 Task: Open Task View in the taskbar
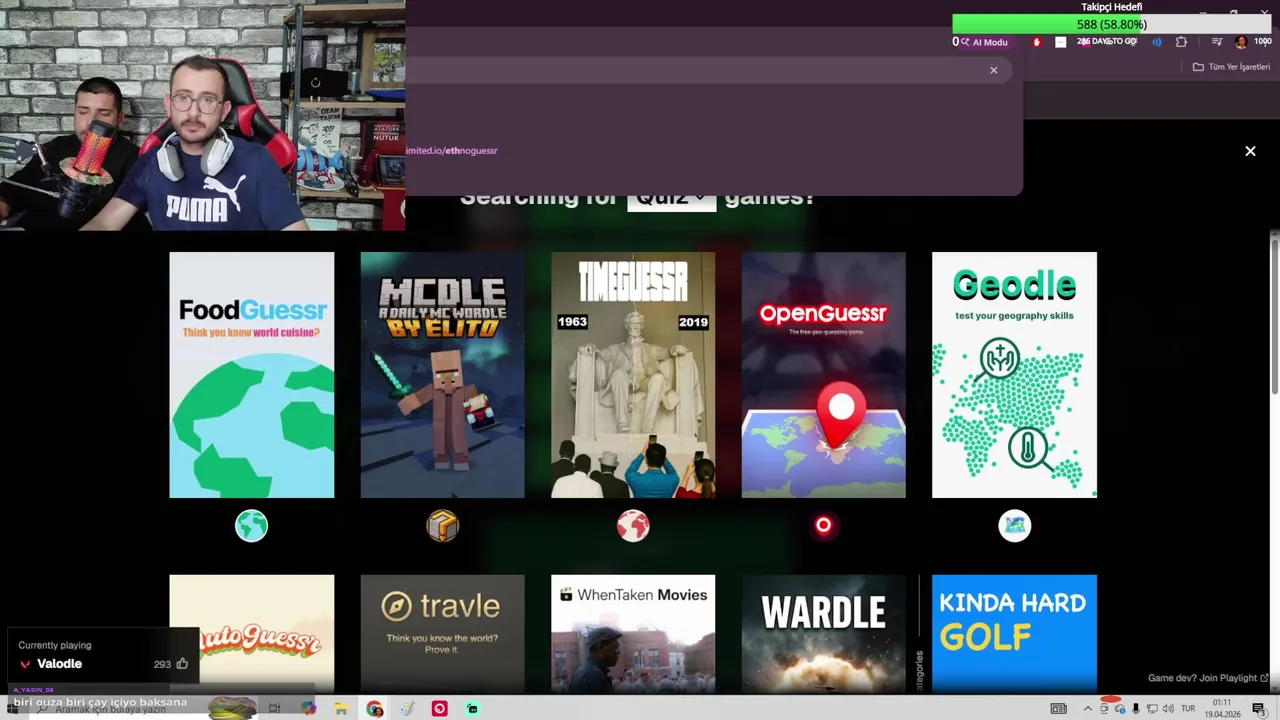pos(274,709)
